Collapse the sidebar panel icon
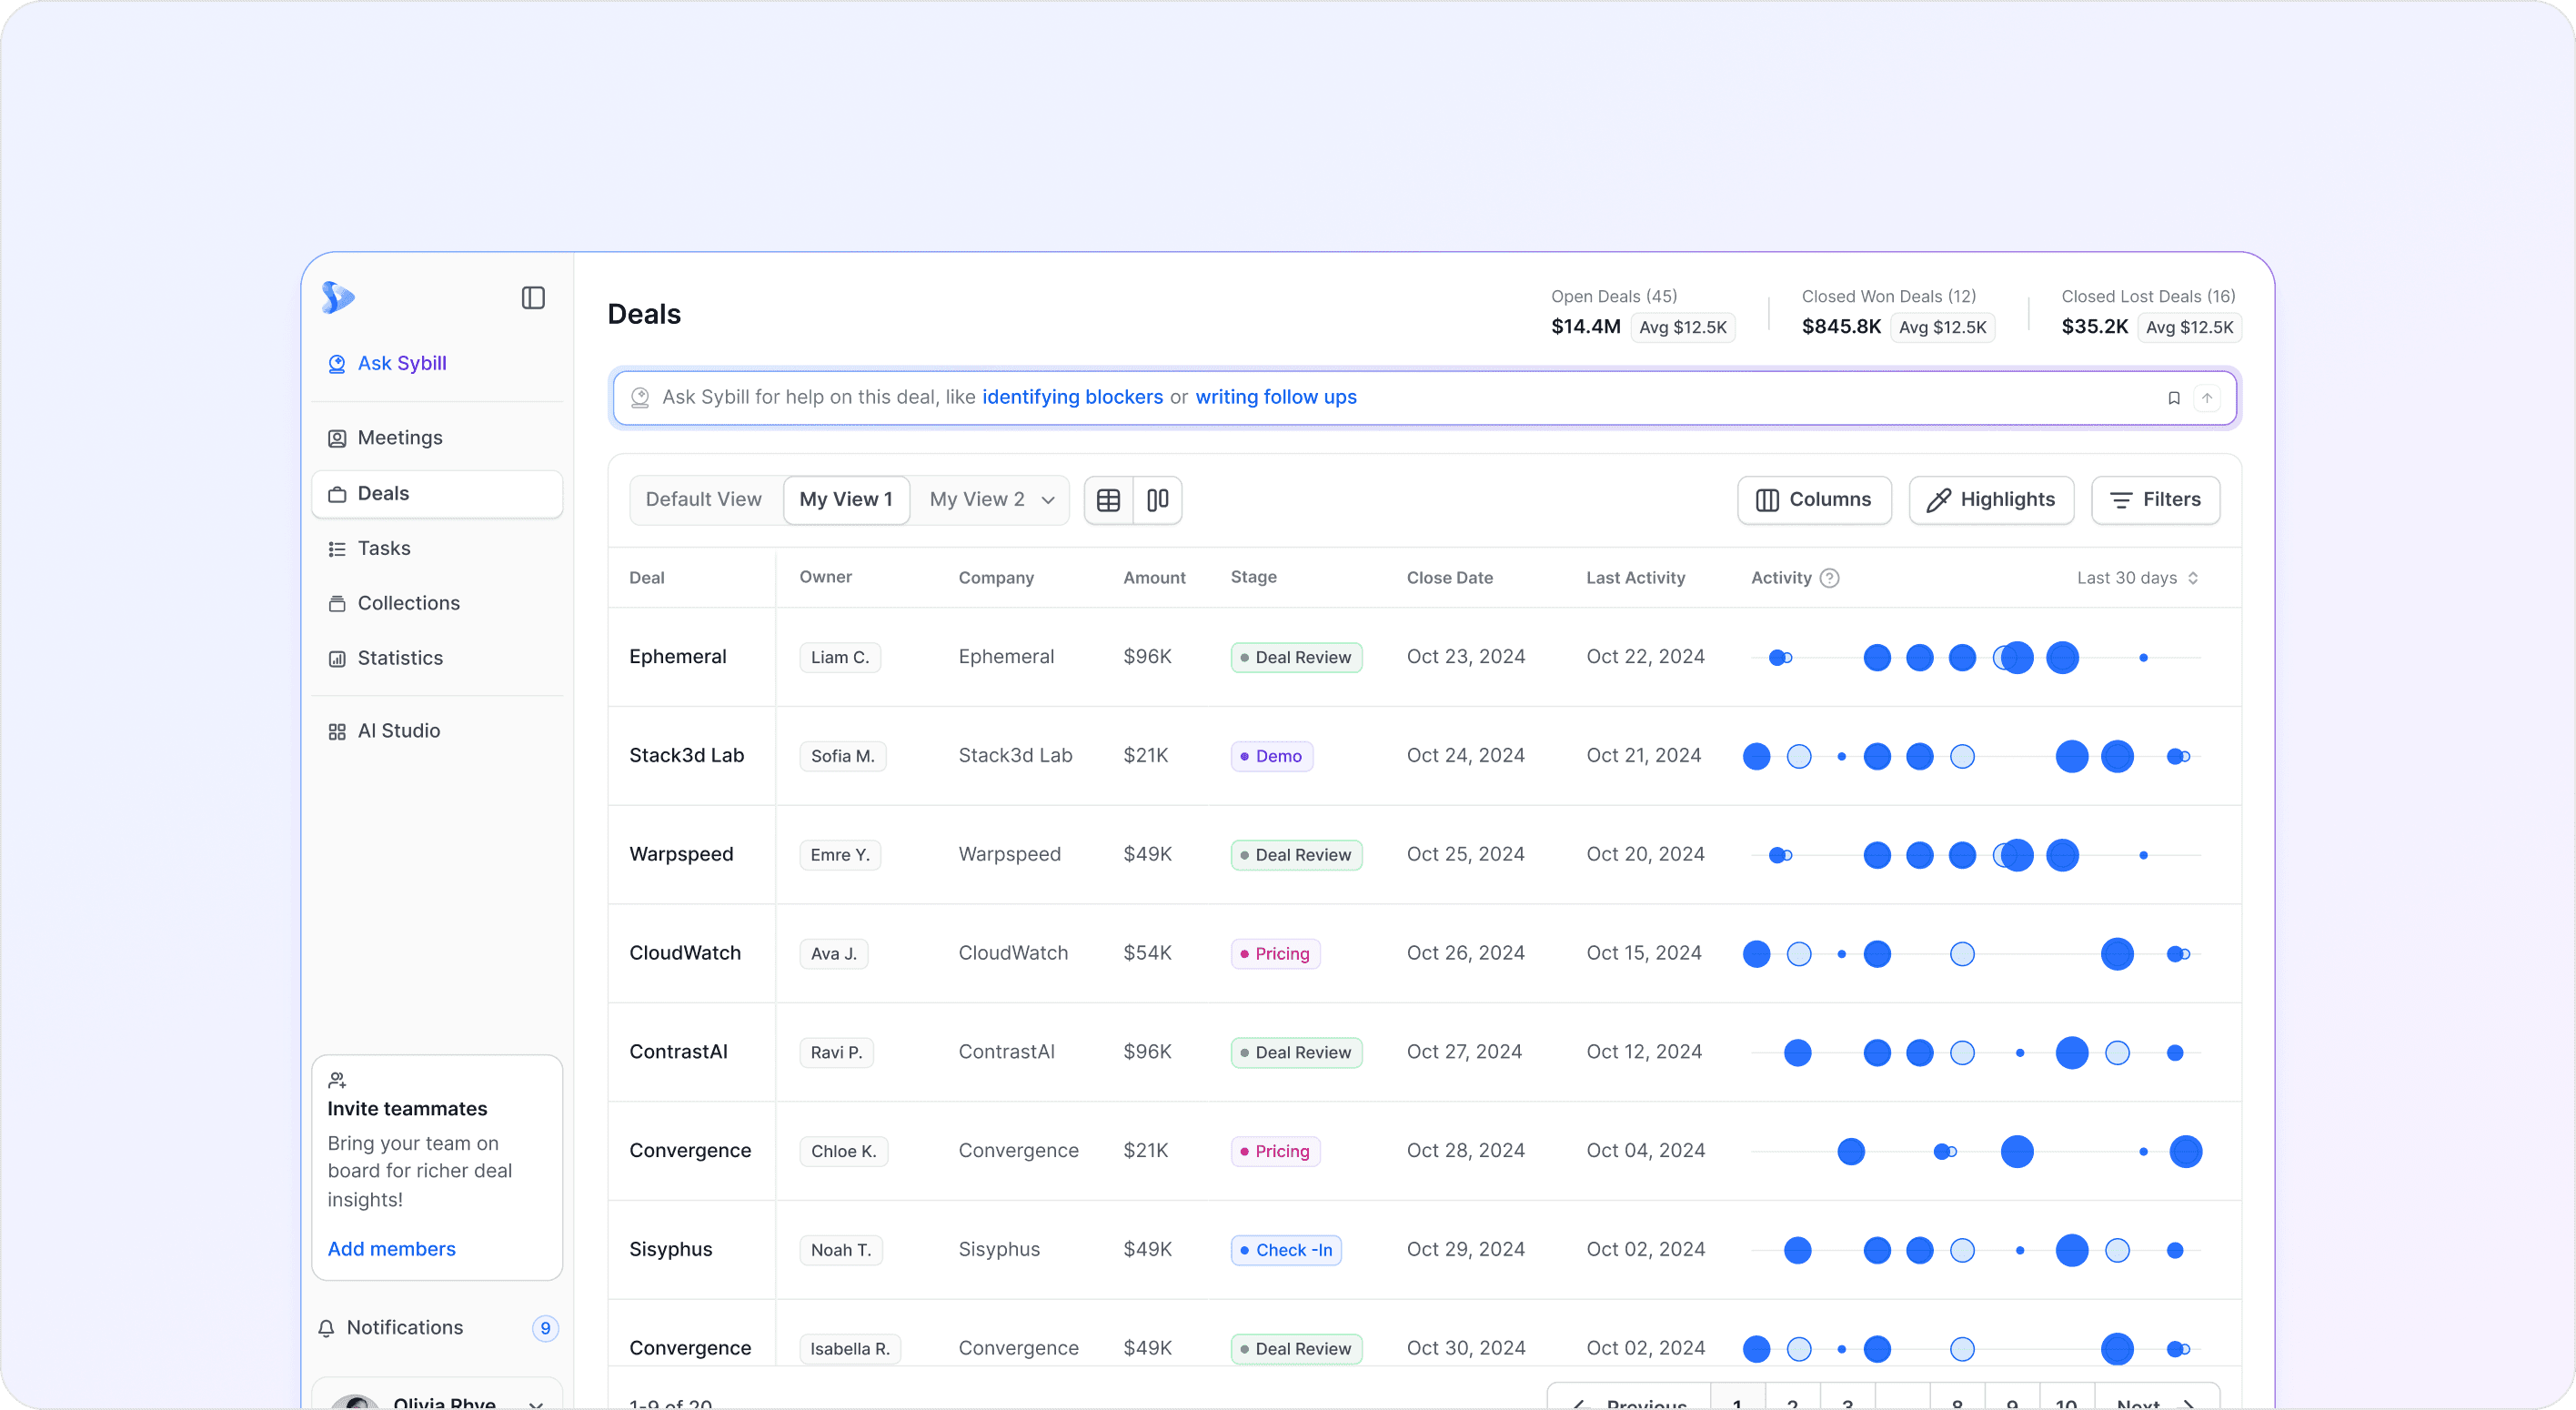The height and width of the screenshot is (1410, 2576). tap(533, 298)
